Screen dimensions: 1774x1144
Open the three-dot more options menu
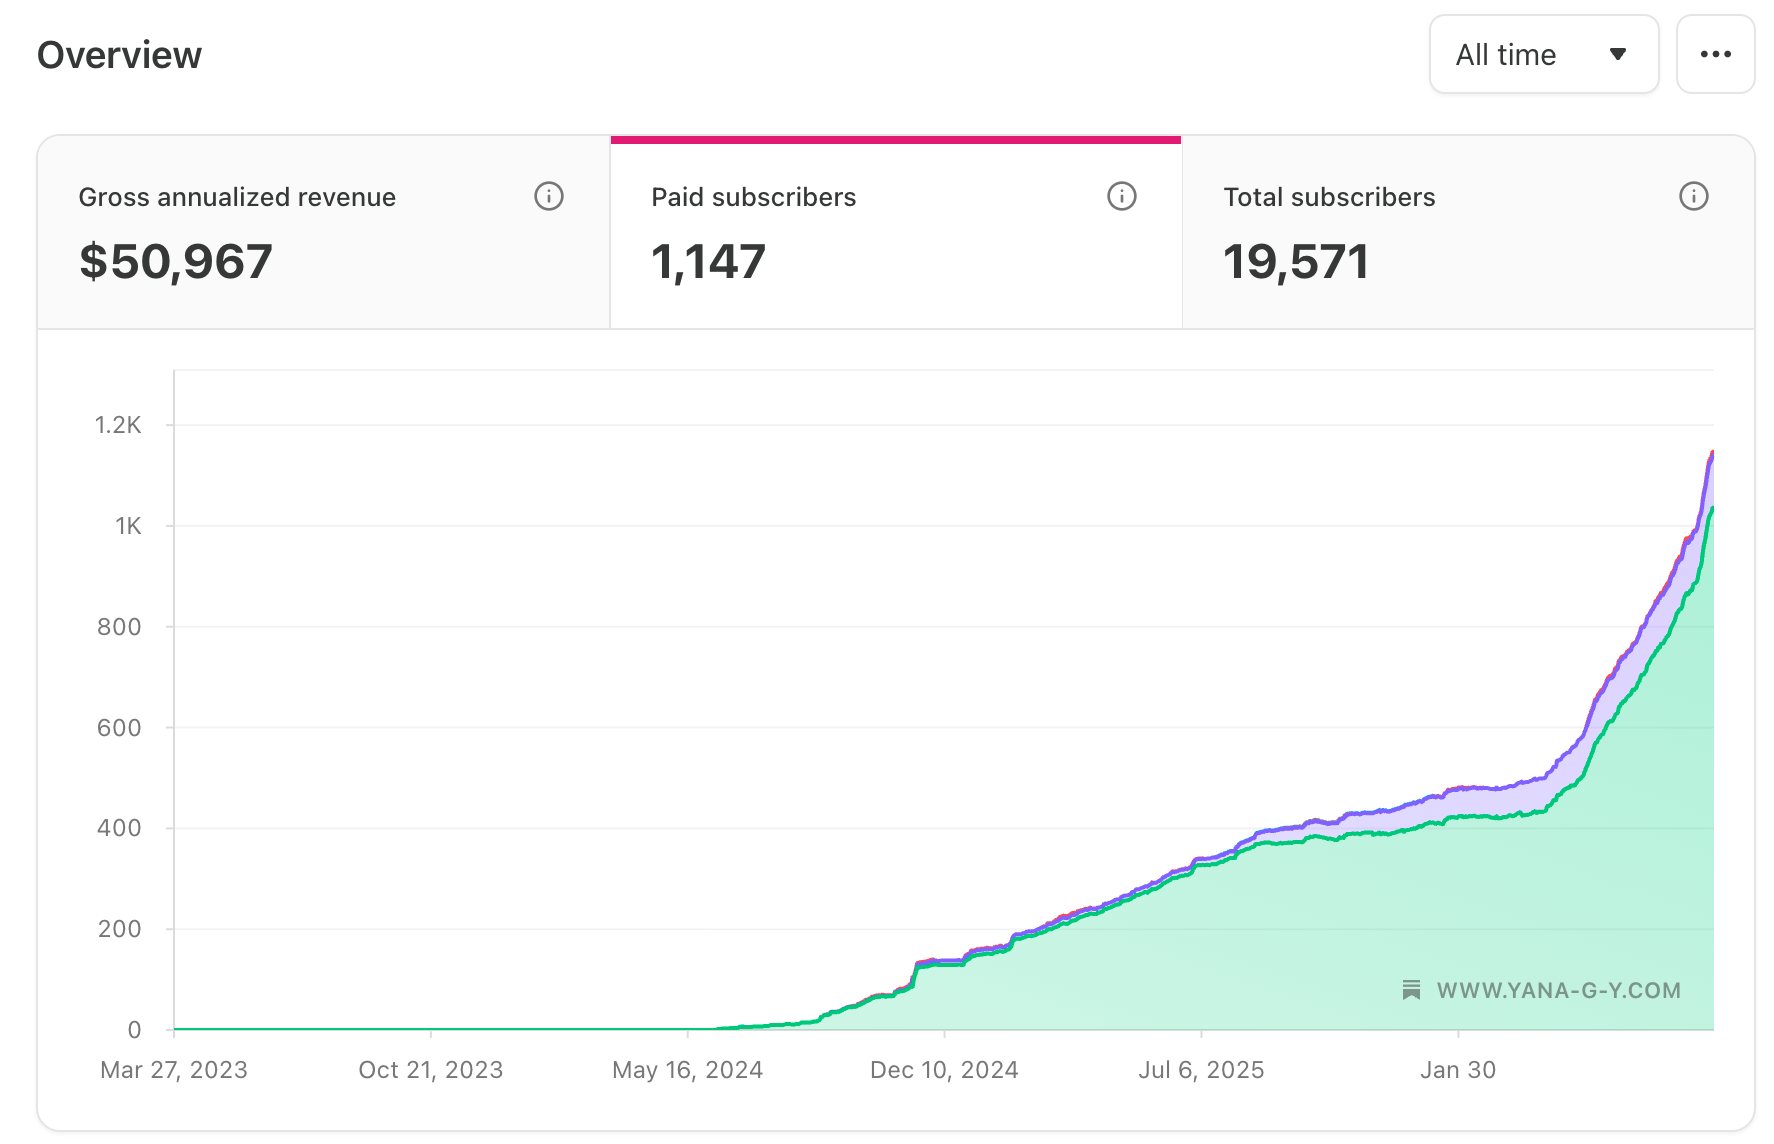click(1716, 54)
